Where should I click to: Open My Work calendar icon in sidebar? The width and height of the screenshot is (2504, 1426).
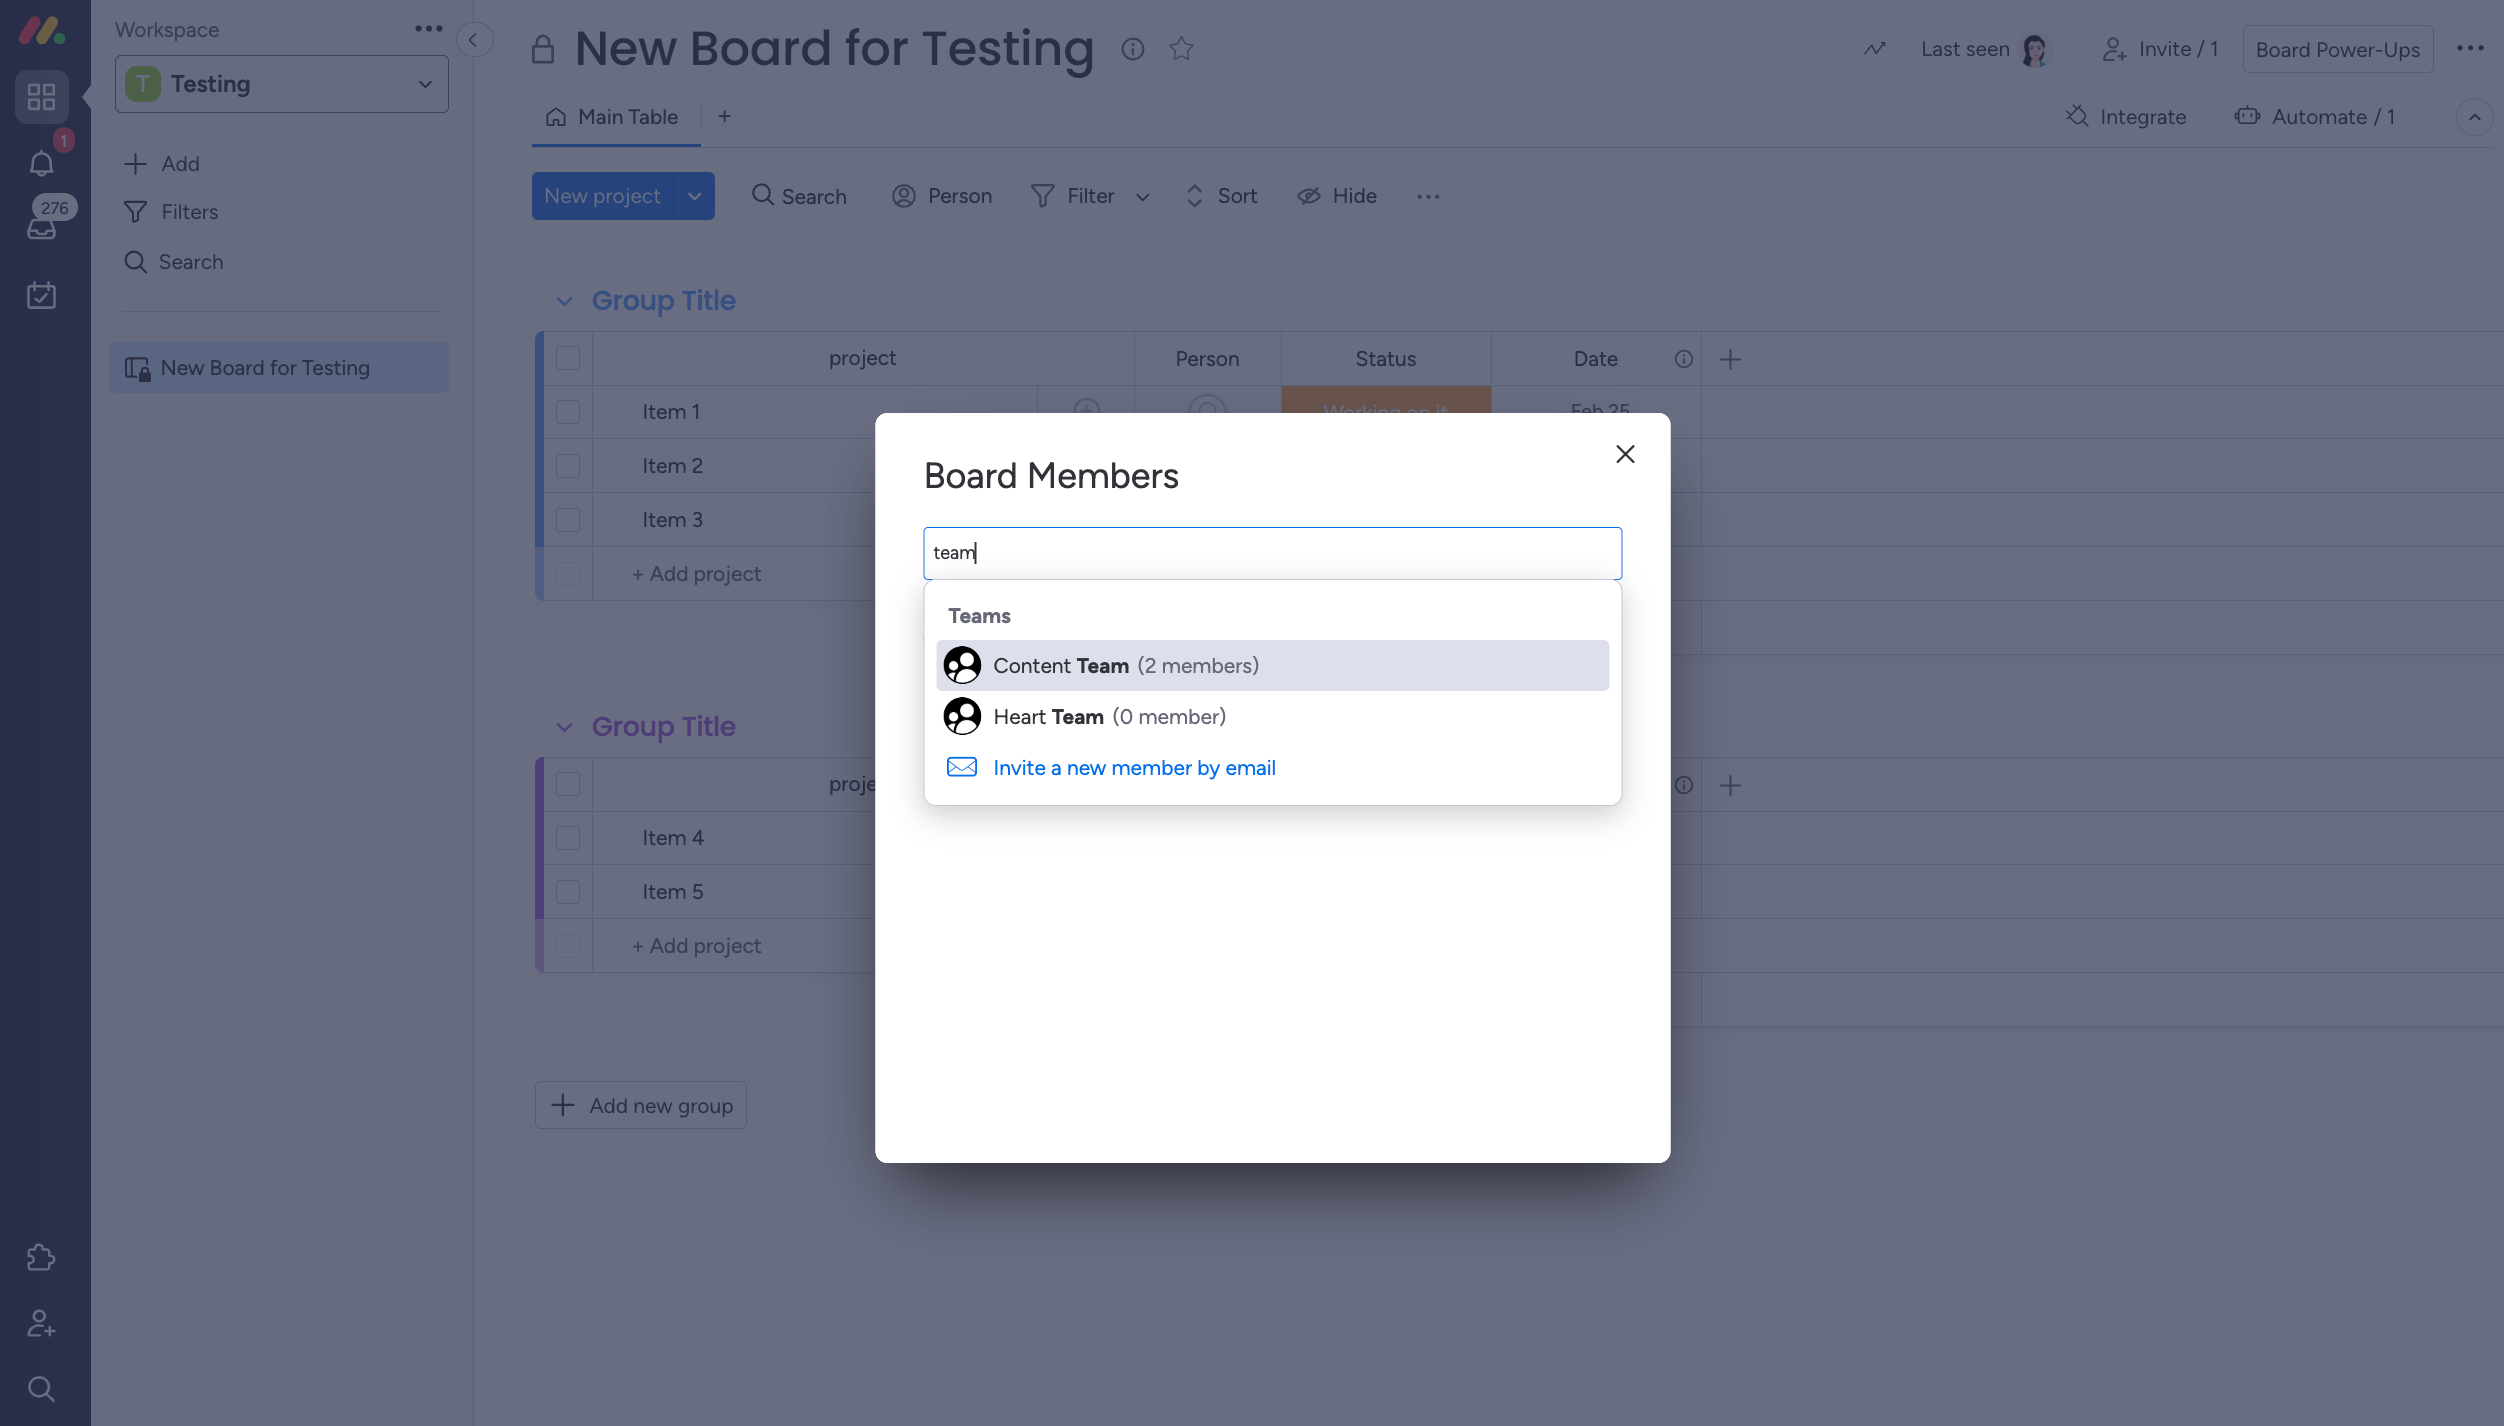pyautogui.click(x=41, y=295)
